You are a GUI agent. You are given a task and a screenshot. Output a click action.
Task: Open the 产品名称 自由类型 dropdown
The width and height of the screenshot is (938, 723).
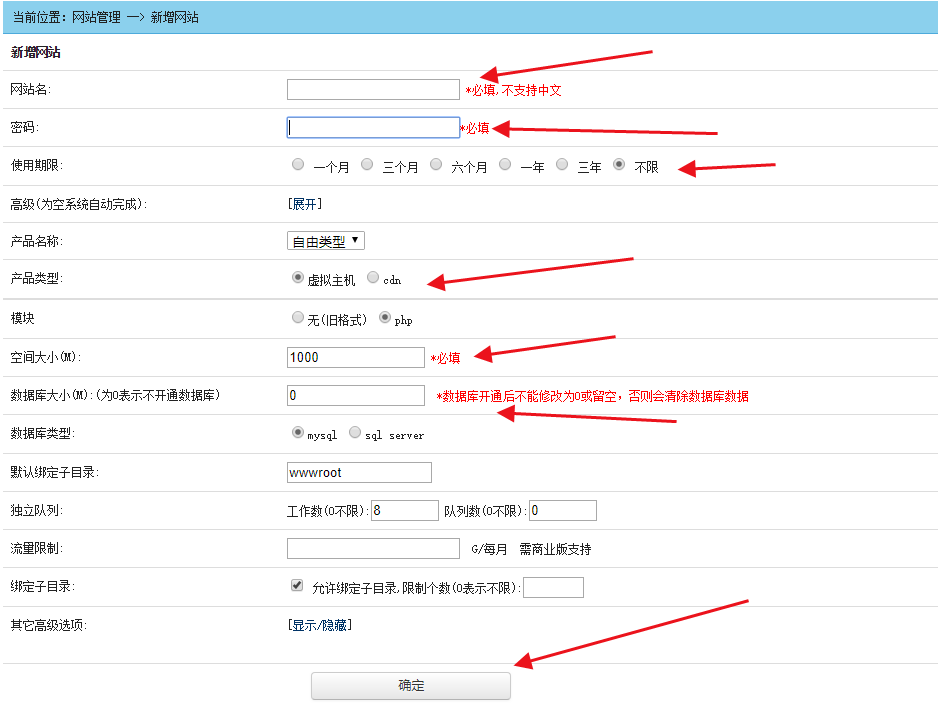(326, 241)
